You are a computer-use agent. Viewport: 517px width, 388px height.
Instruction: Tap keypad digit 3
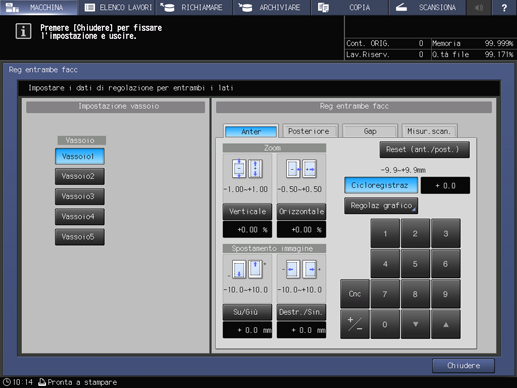point(446,233)
